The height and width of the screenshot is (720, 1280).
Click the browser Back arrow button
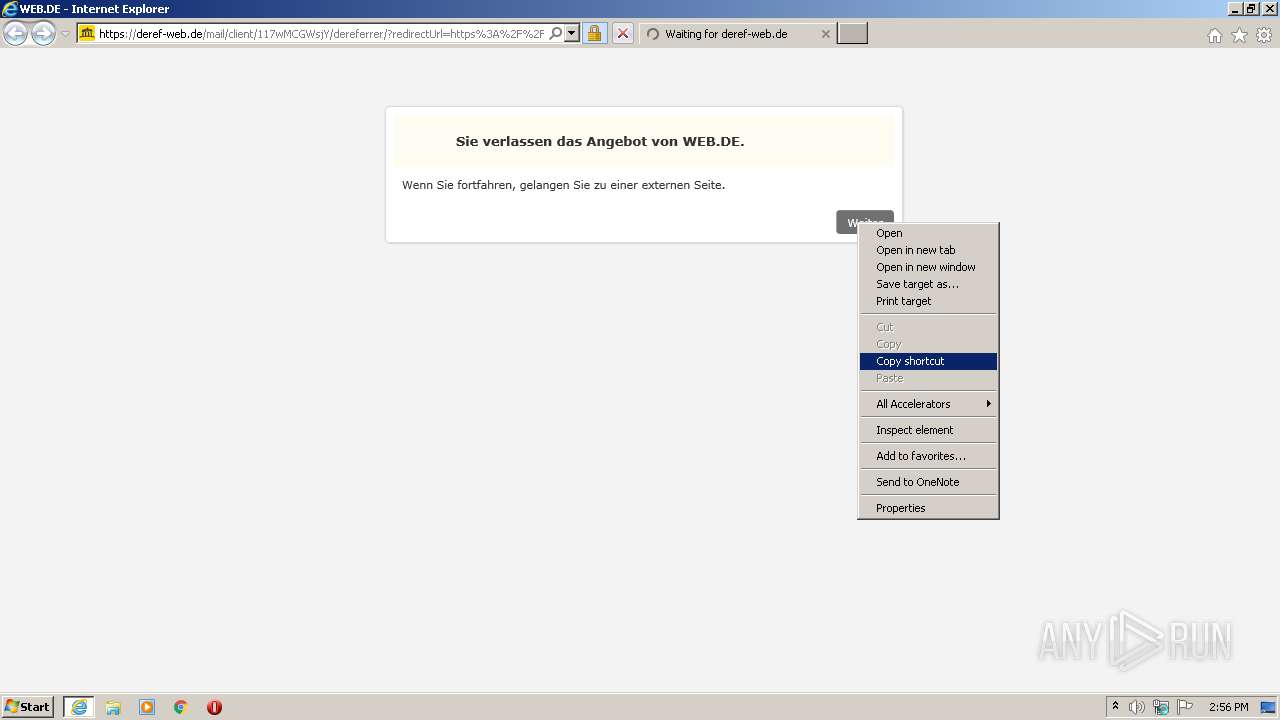point(16,34)
